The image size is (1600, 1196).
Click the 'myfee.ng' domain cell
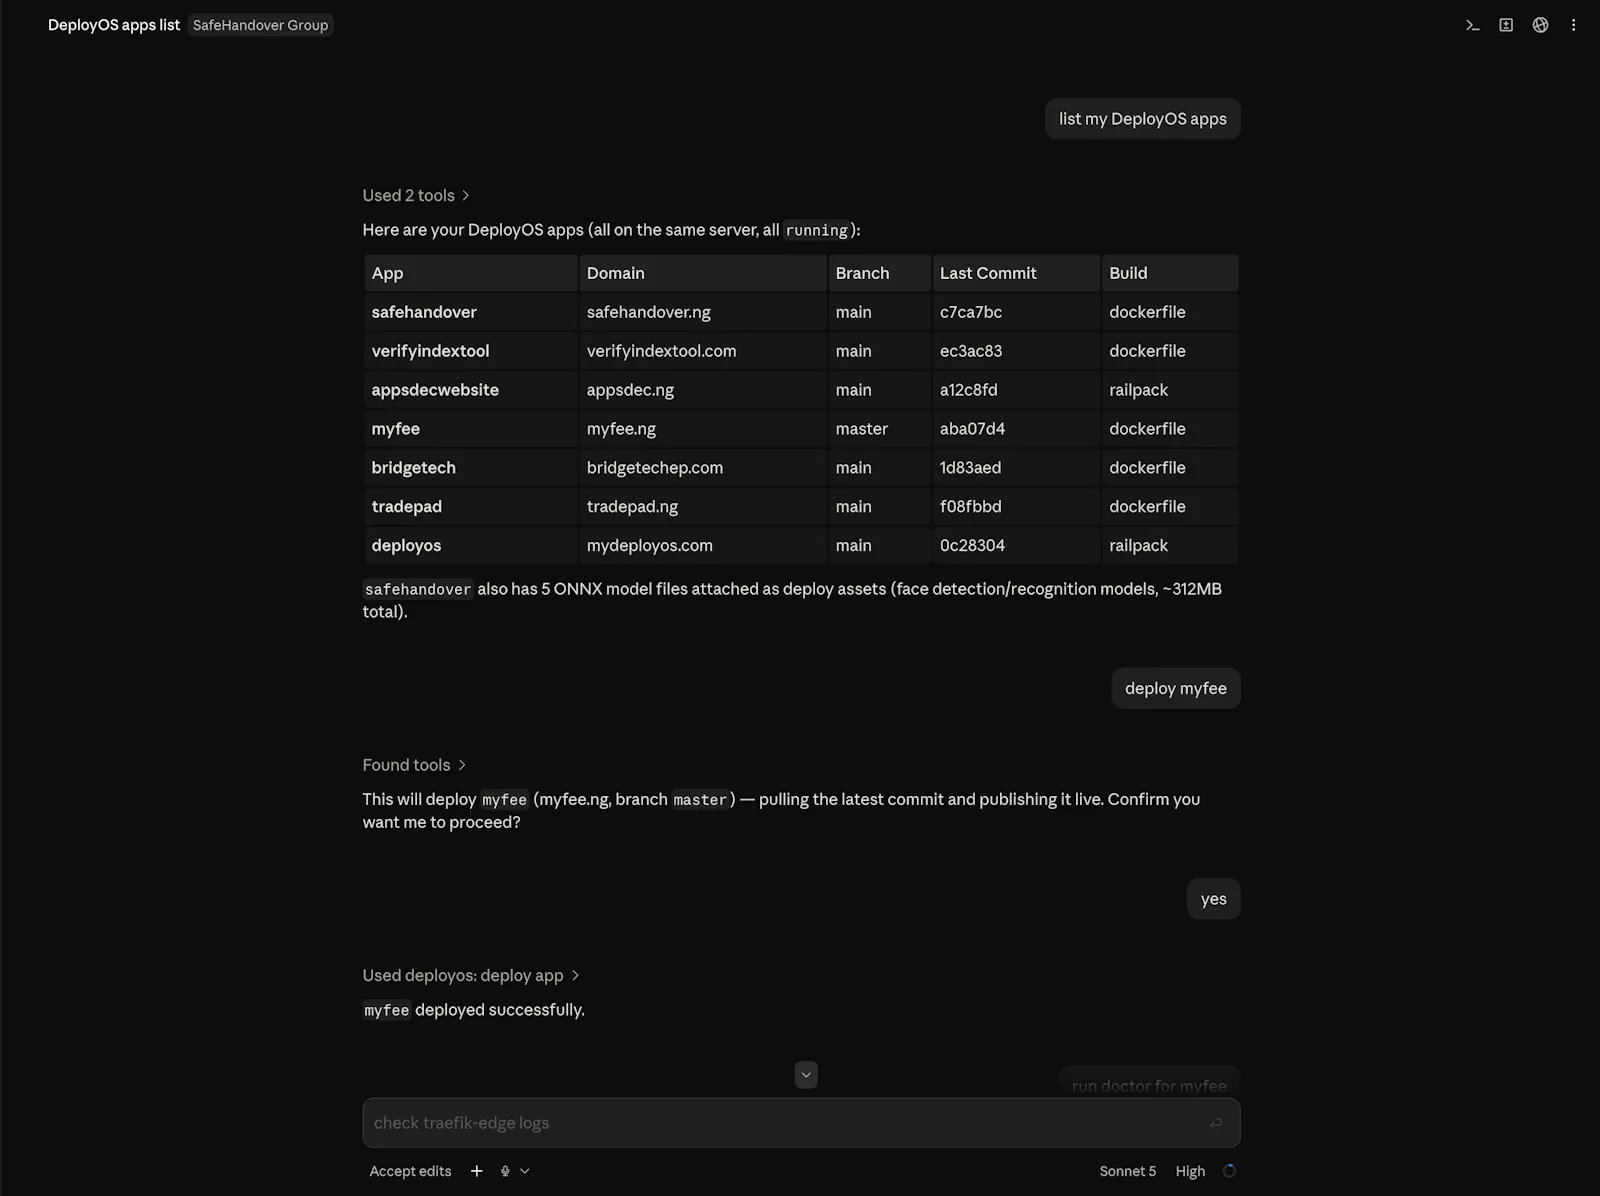tap(703, 429)
